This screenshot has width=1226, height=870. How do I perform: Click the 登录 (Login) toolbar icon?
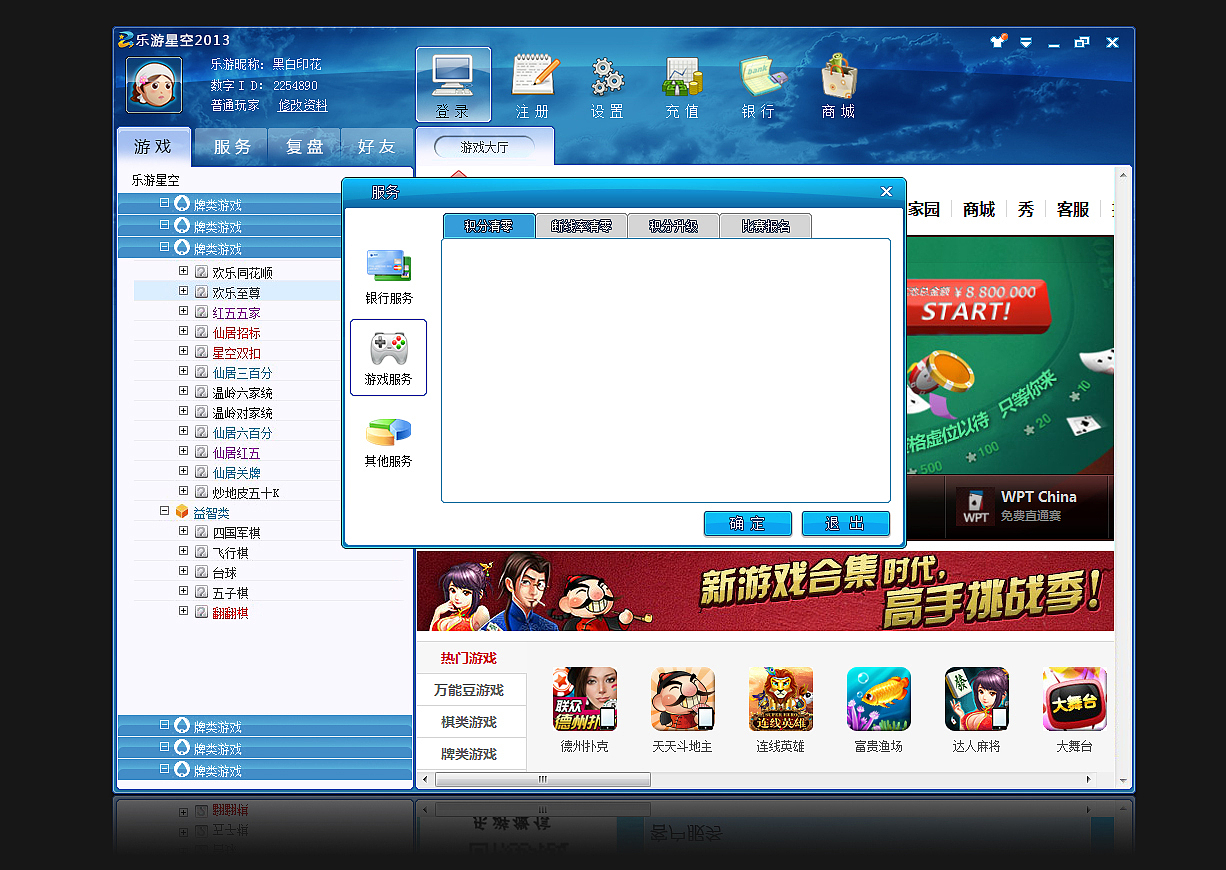click(452, 85)
